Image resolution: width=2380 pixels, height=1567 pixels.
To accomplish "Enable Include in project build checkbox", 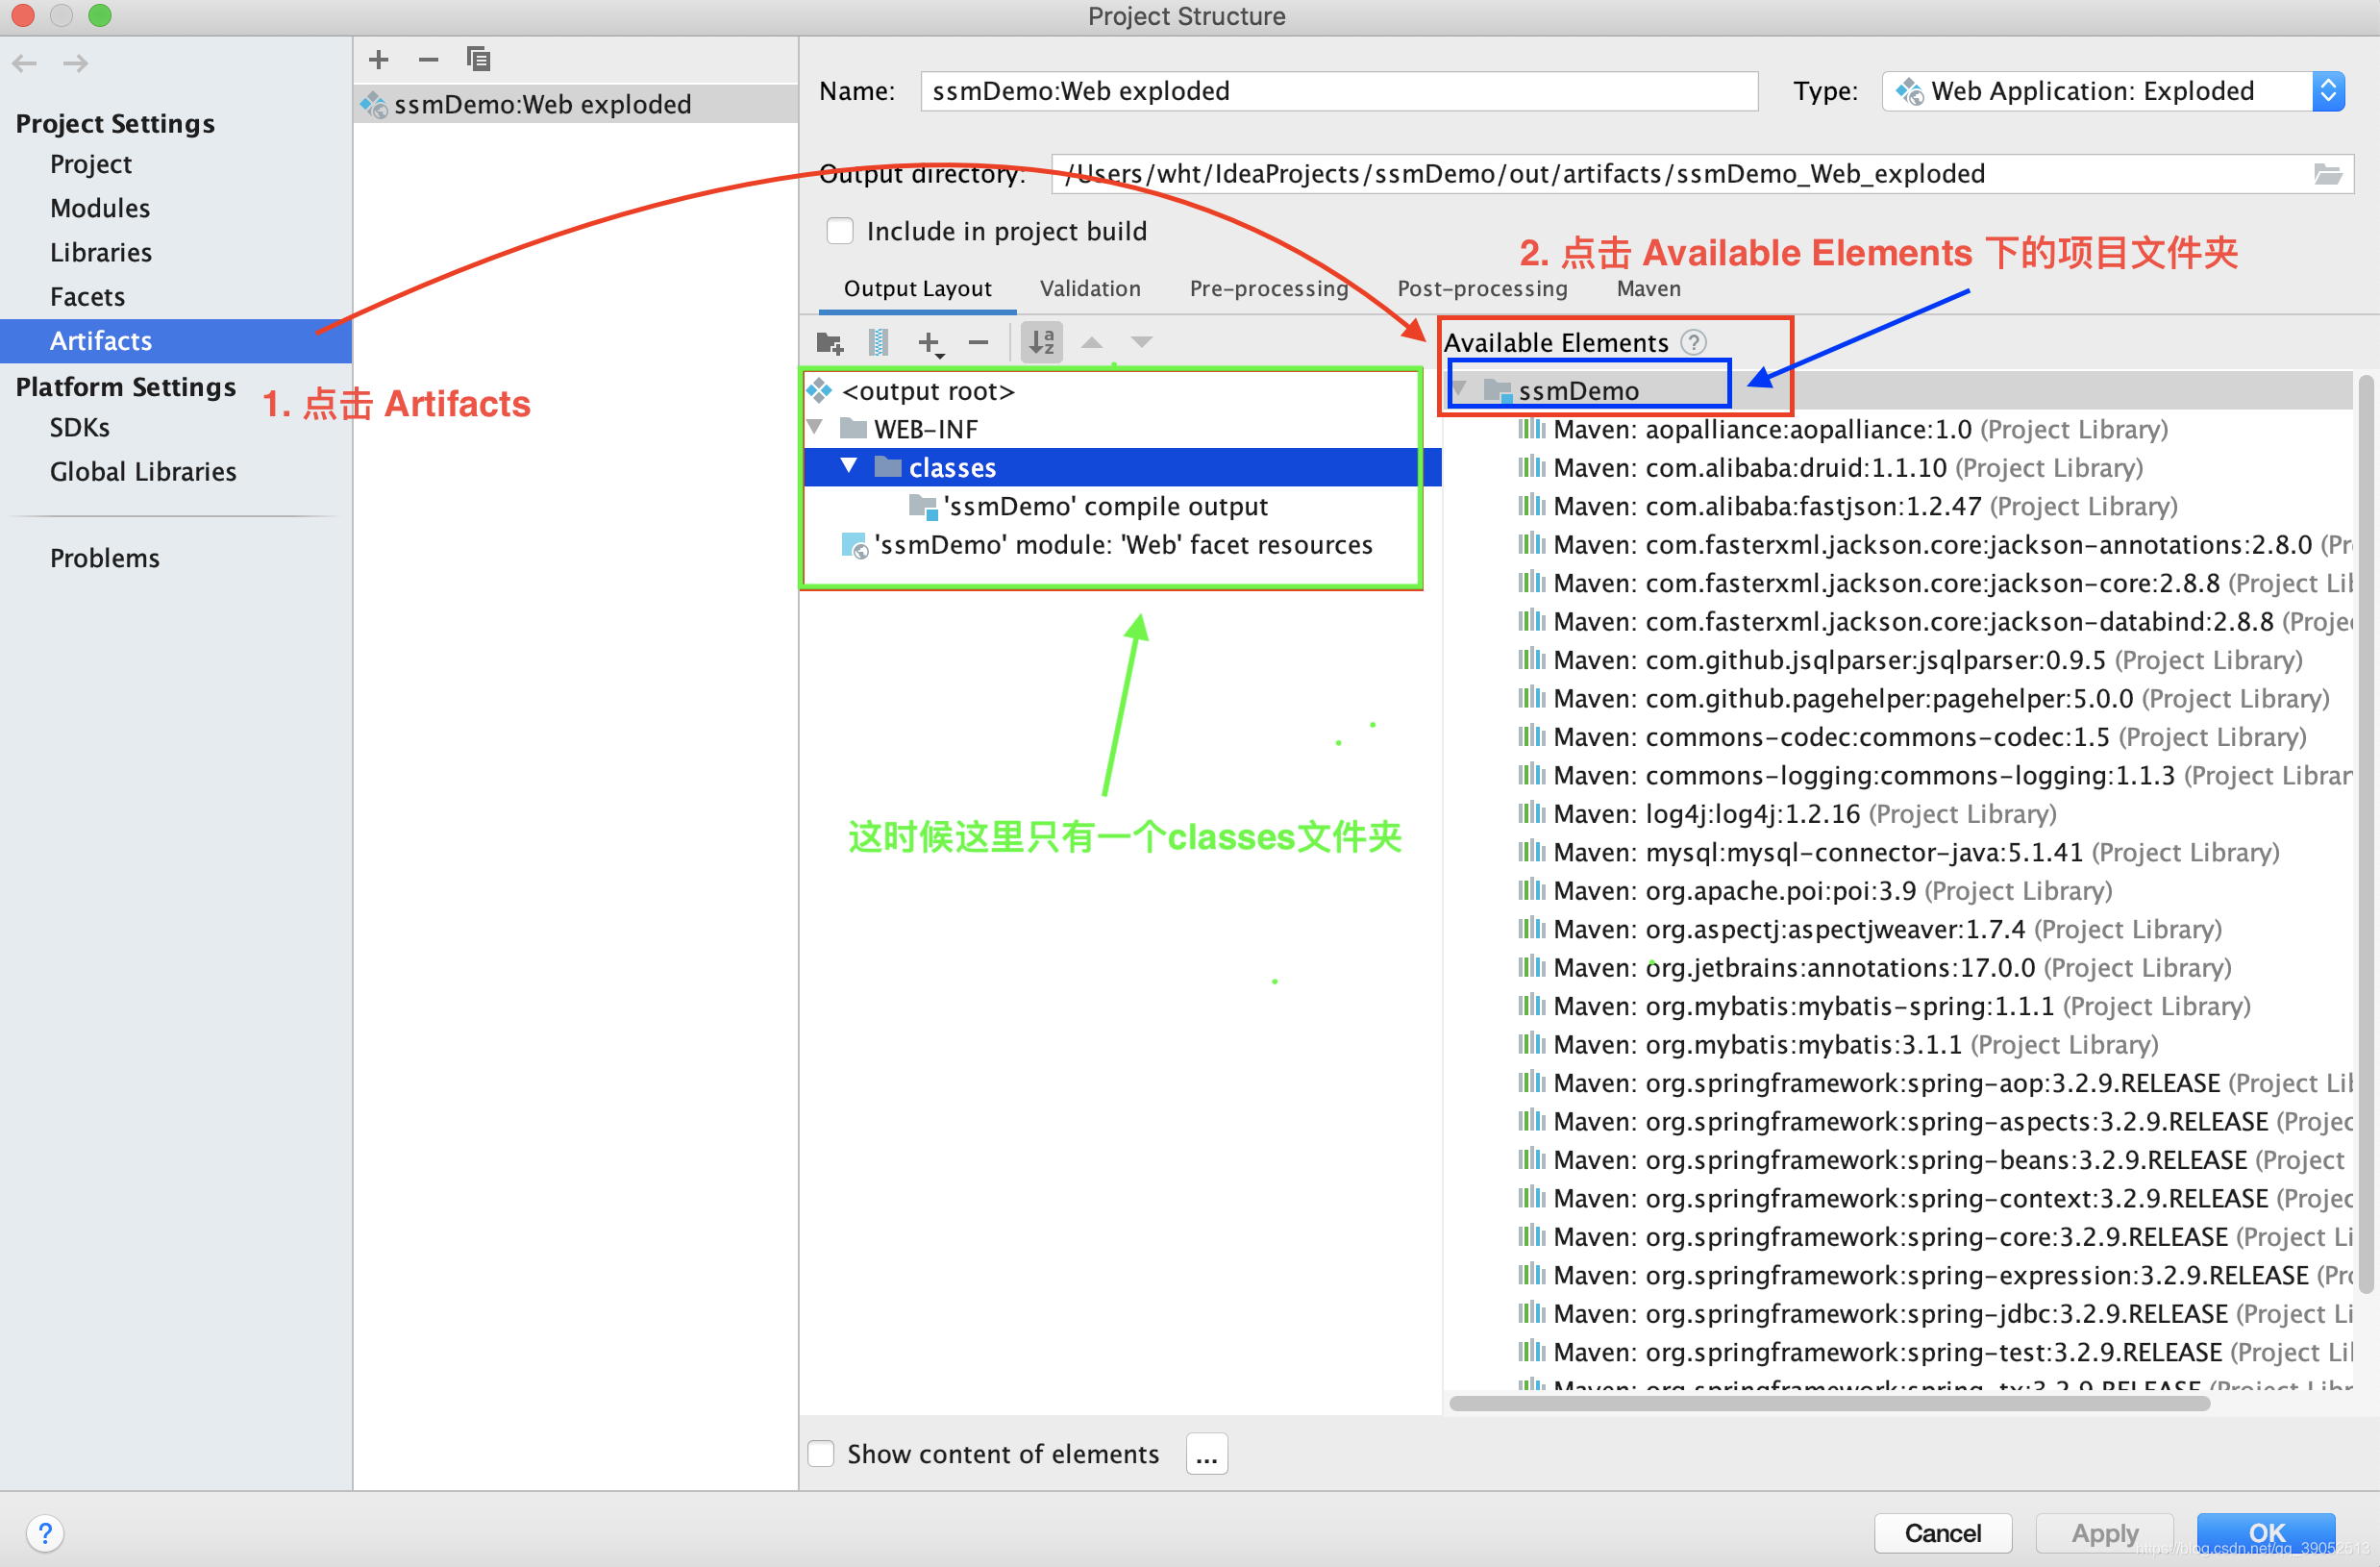I will pos(840,231).
